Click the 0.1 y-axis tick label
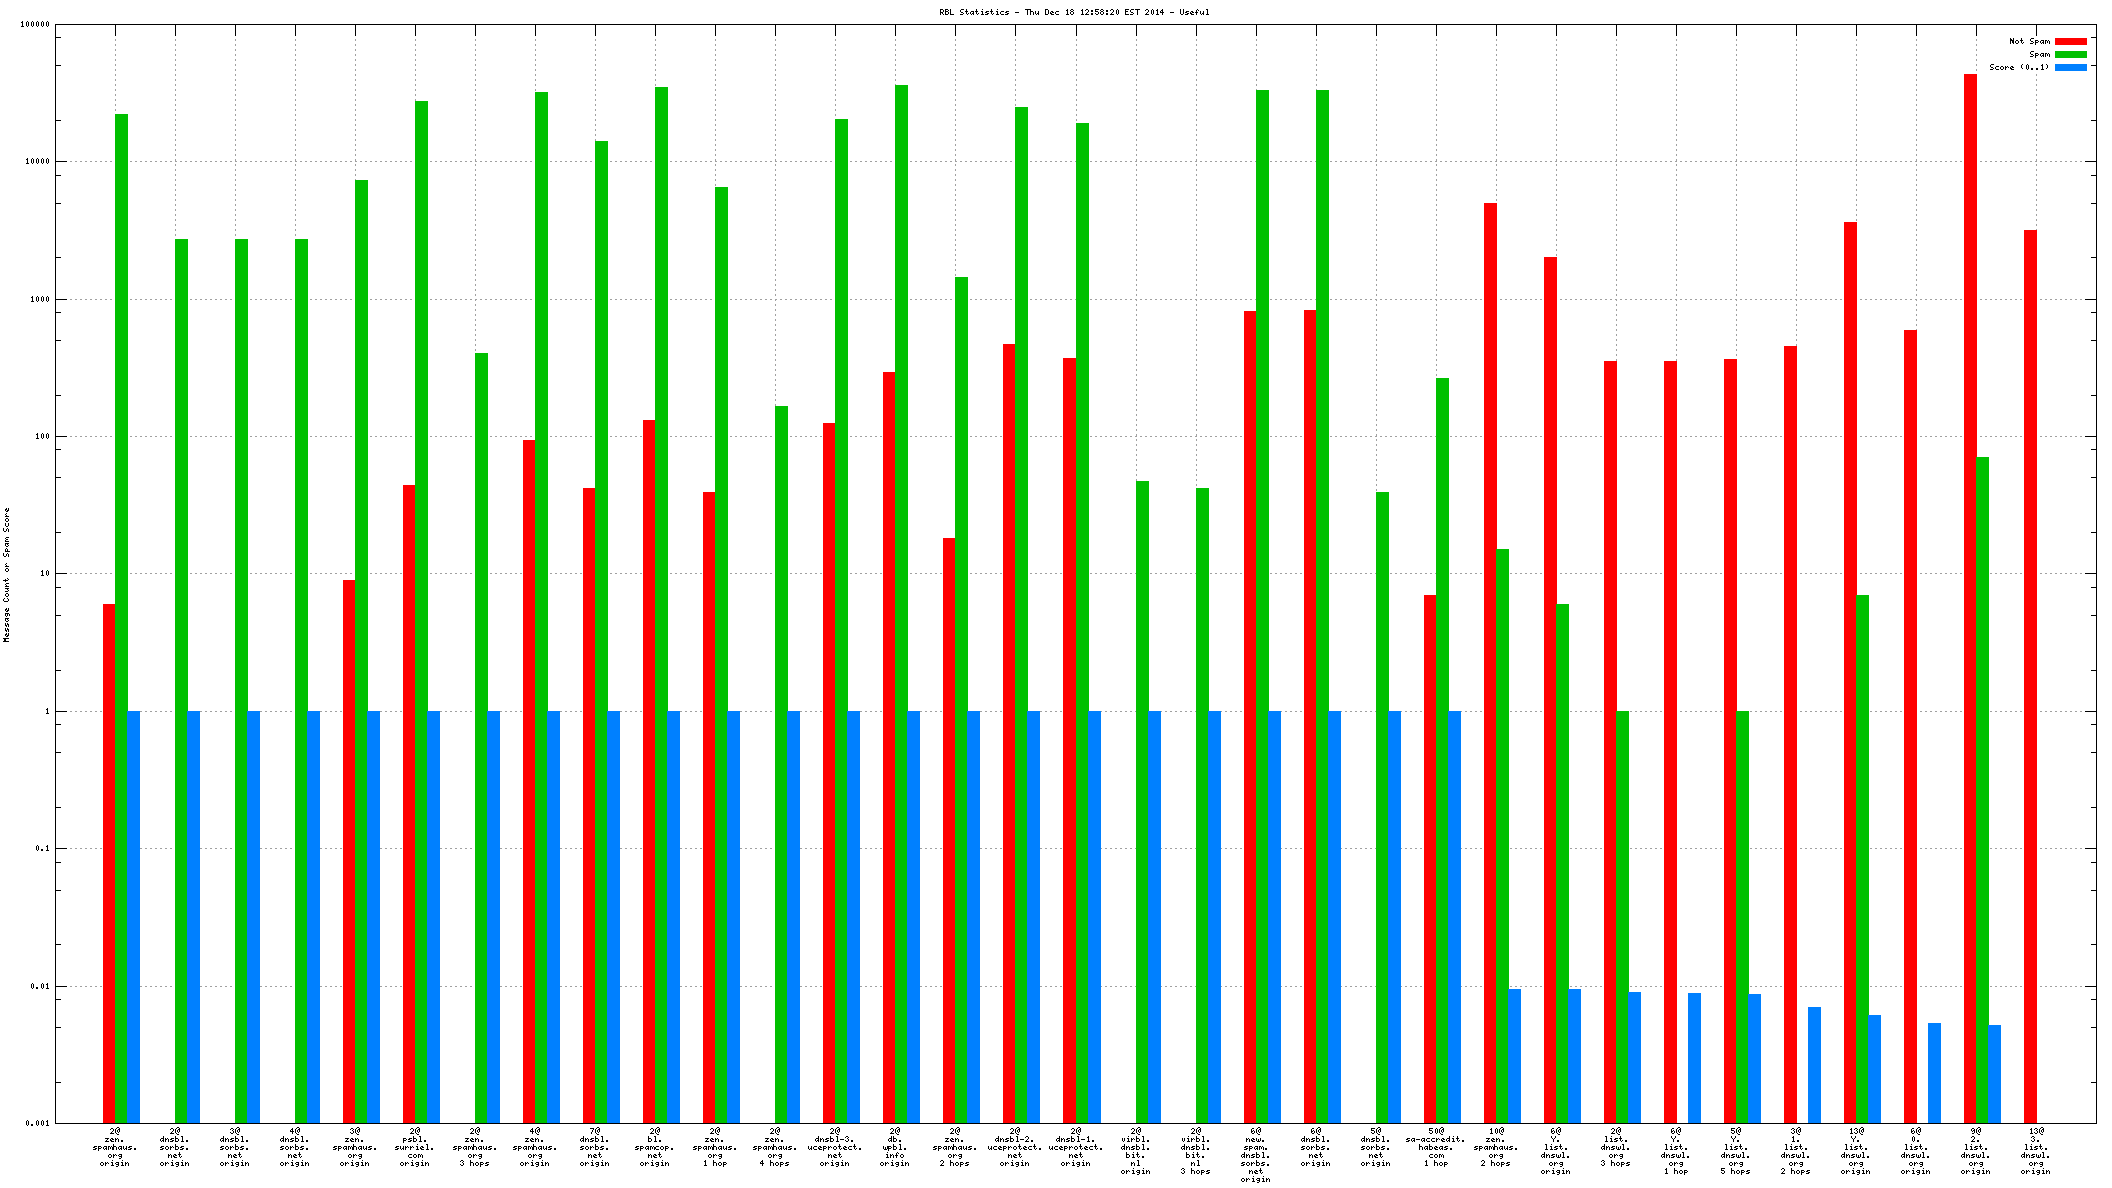This screenshot has width=2112, height=1188. coord(41,848)
